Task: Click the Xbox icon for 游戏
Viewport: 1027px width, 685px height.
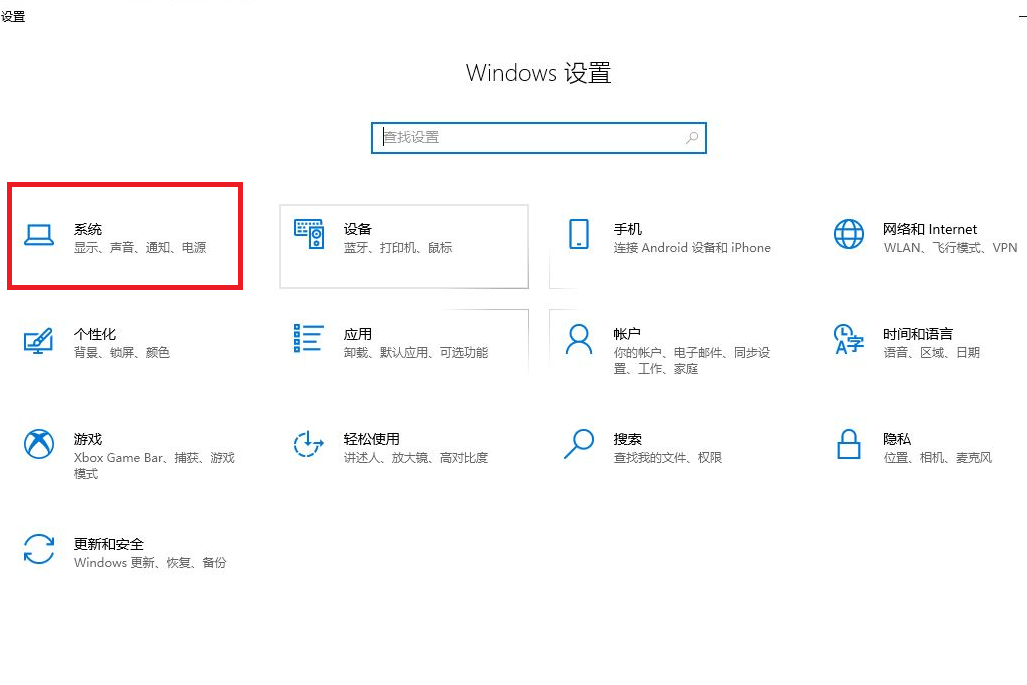Action: tap(39, 444)
